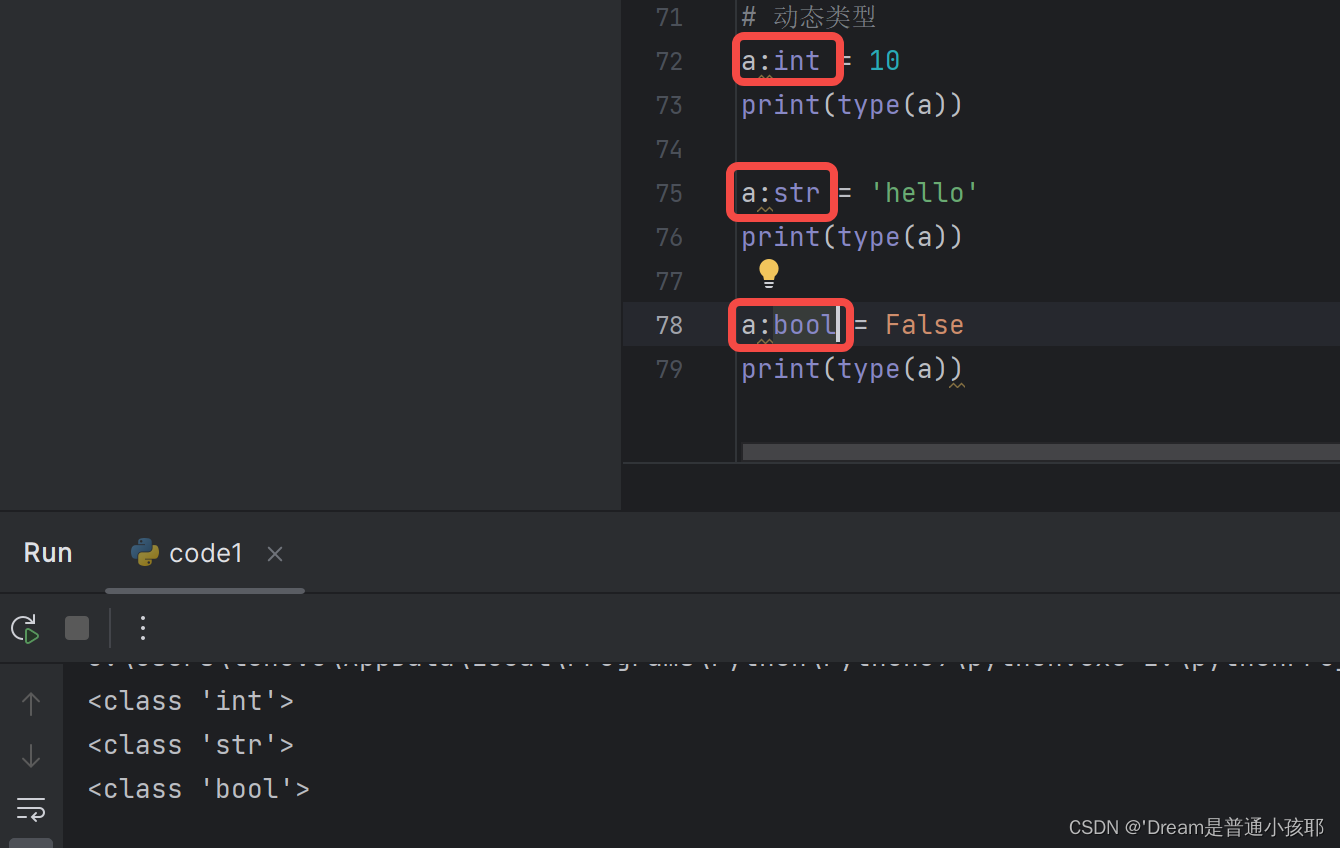
Task: Click the str annotation on line 75
Action: pos(797,193)
